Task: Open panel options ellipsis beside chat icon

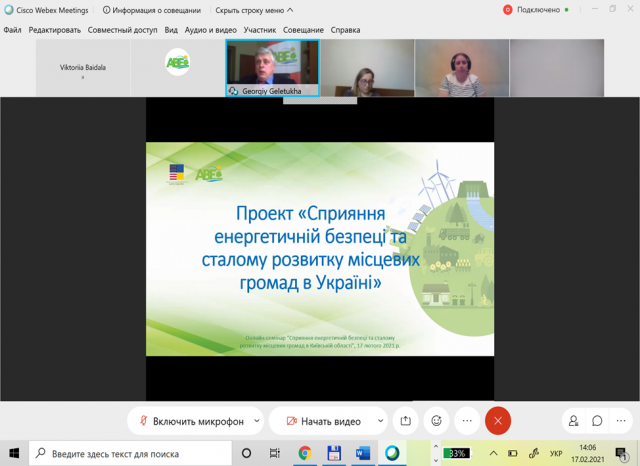Action: point(621,421)
